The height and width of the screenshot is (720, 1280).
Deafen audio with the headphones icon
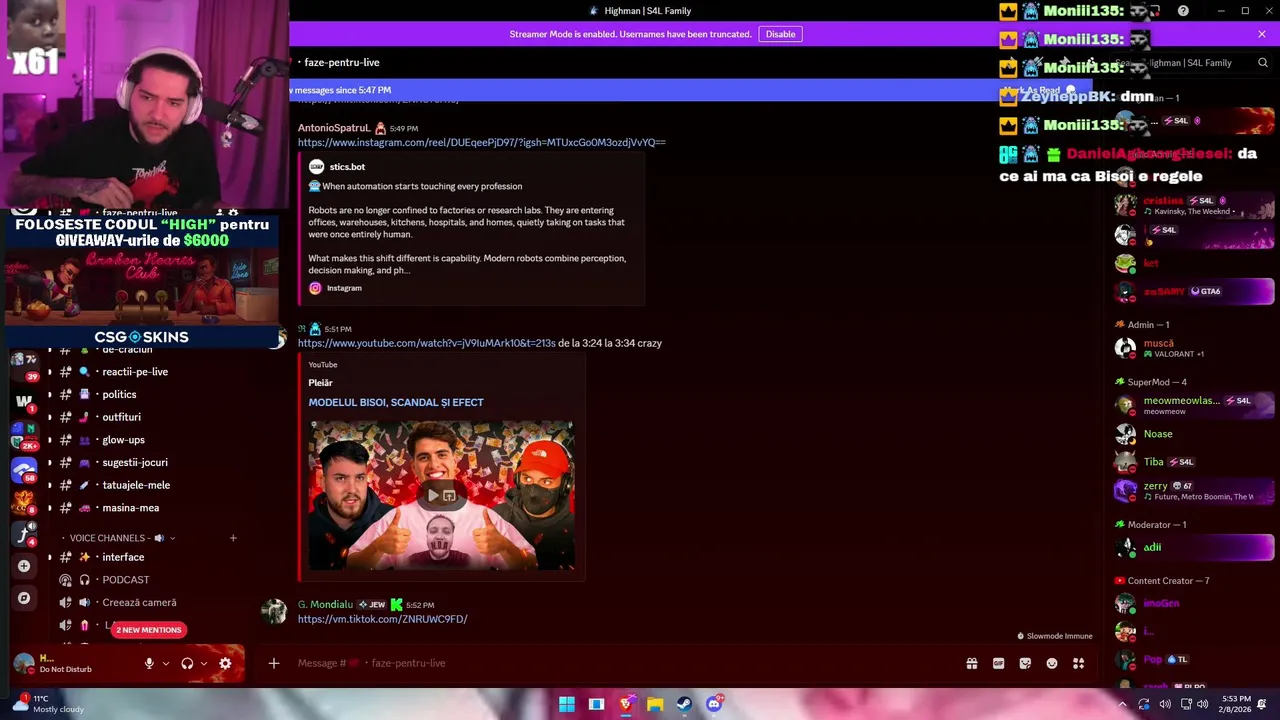pyautogui.click(x=187, y=663)
